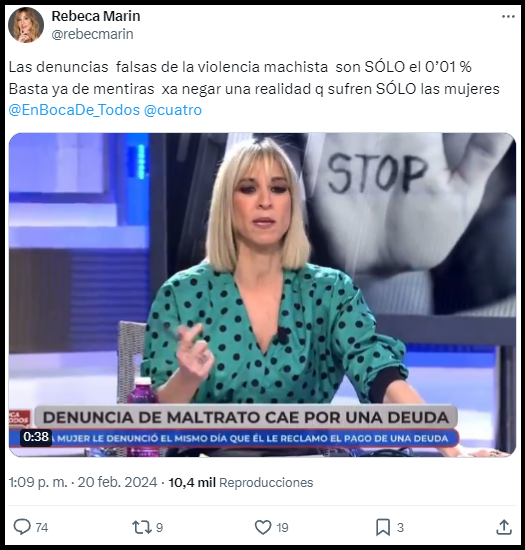Click the 19 likes count

click(x=282, y=528)
